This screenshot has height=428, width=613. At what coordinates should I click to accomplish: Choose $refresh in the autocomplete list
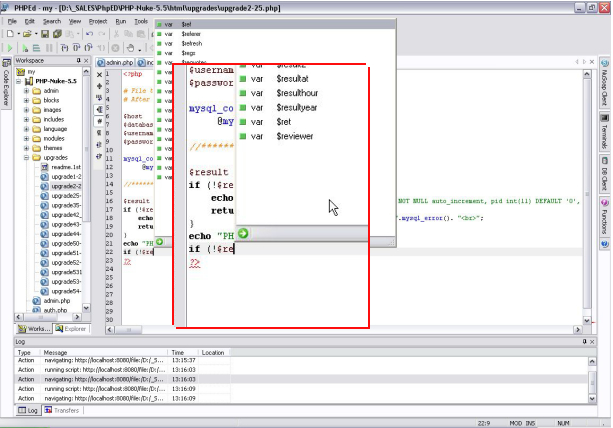[x=276, y=43]
